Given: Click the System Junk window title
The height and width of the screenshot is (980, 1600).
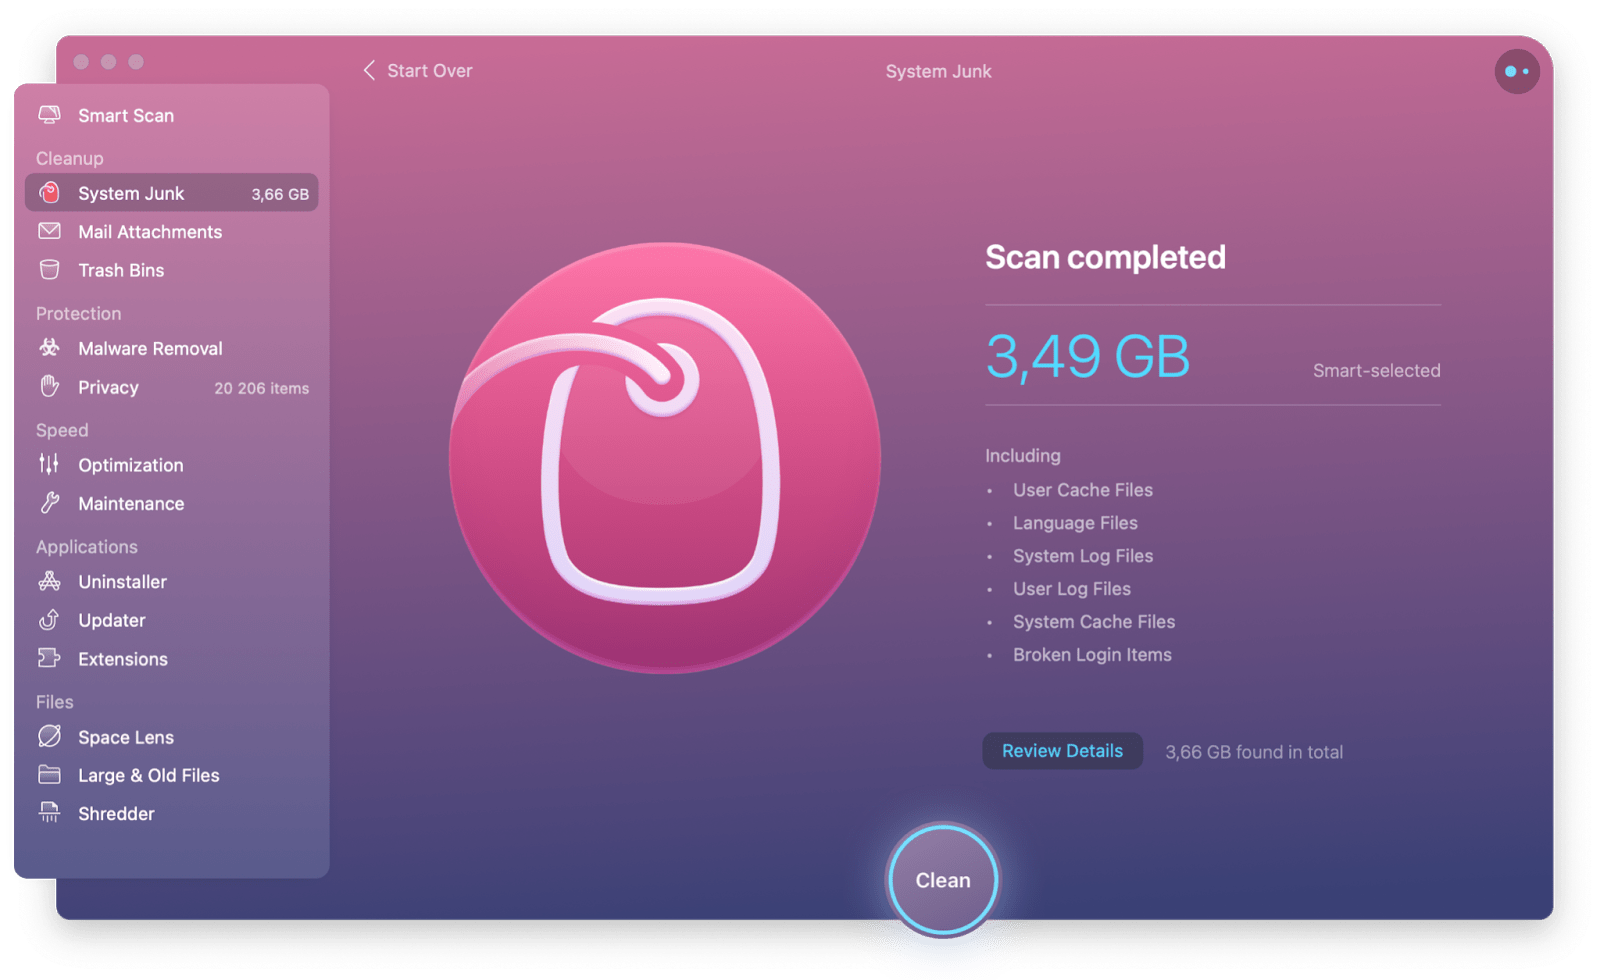Looking at the screenshot, I should click(x=938, y=71).
